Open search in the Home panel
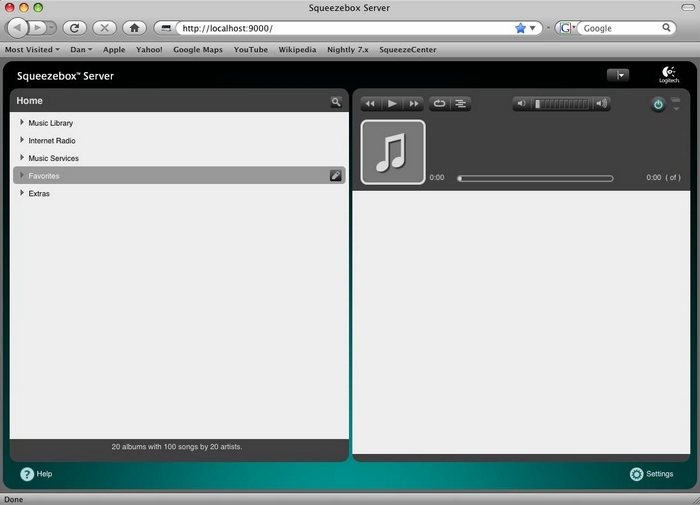The image size is (700, 505). (x=336, y=102)
